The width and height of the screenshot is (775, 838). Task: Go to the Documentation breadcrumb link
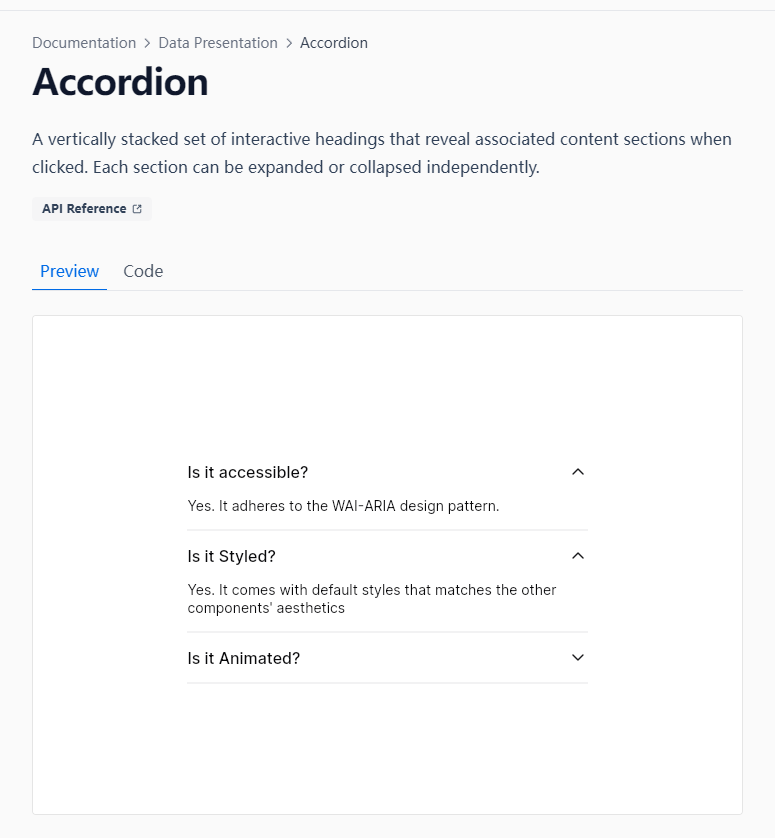pos(84,43)
